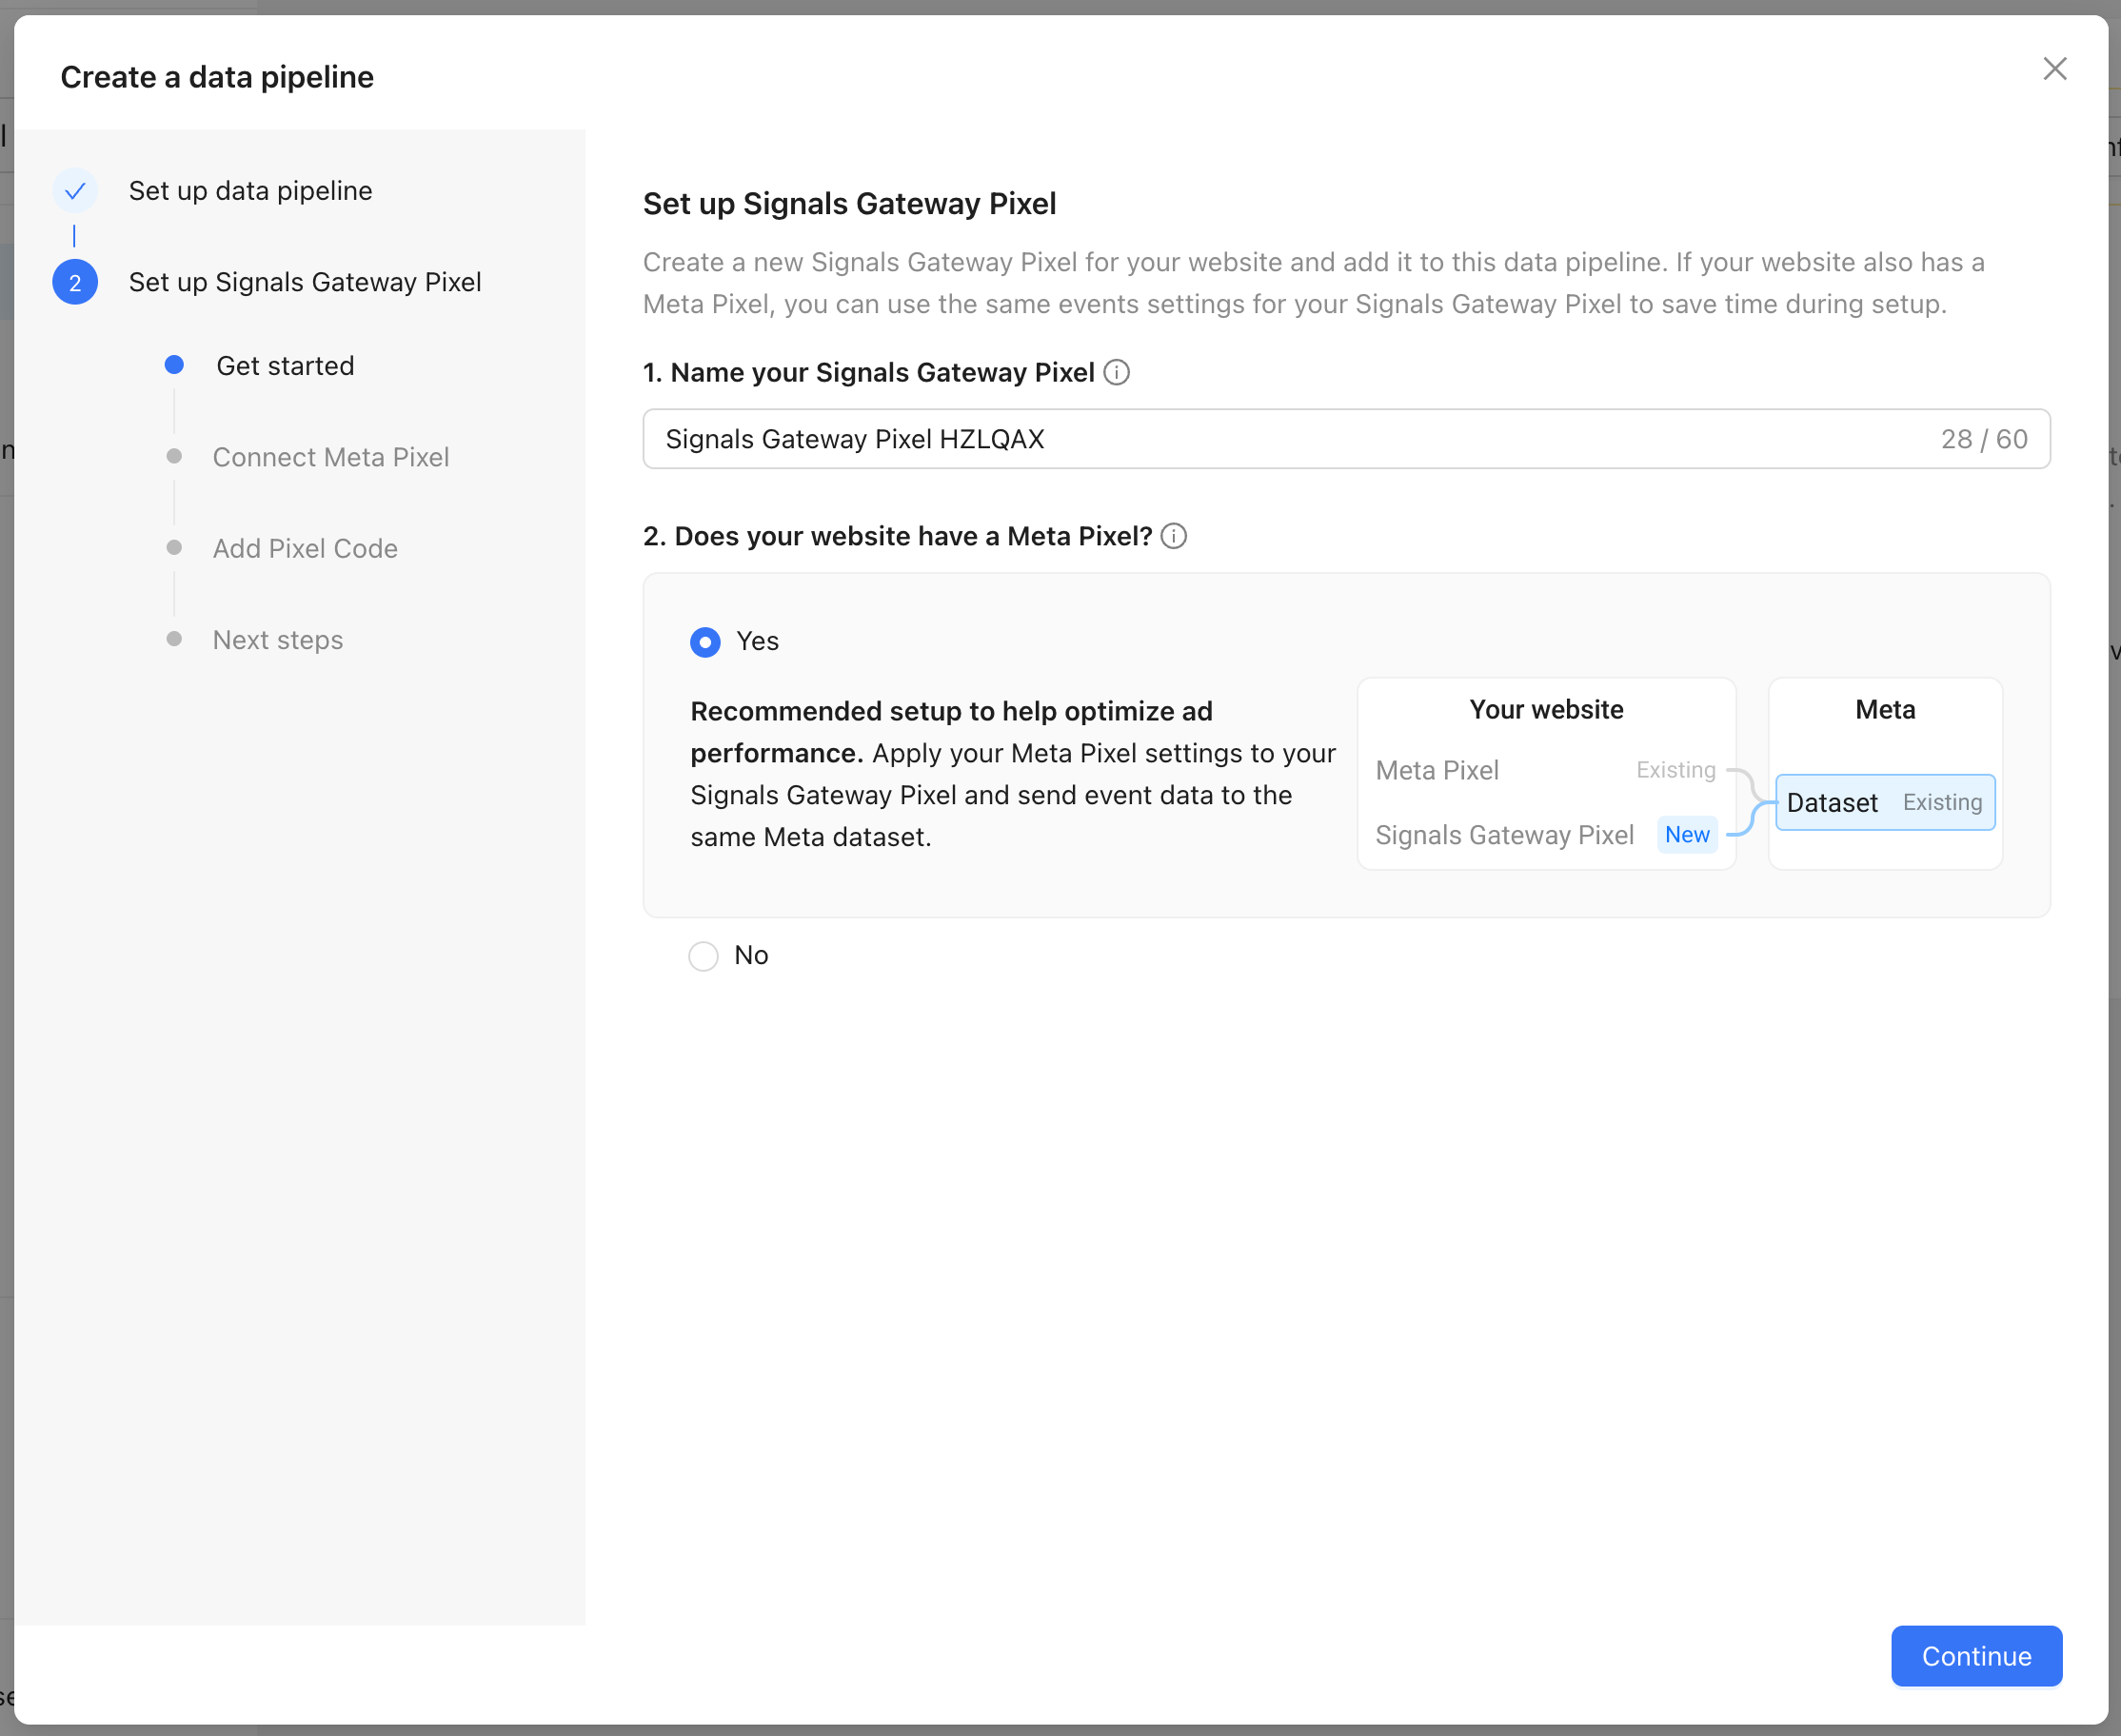Viewport: 2121px width, 1736px height.
Task: Open Set up data pipeline step
Action: 250,191
